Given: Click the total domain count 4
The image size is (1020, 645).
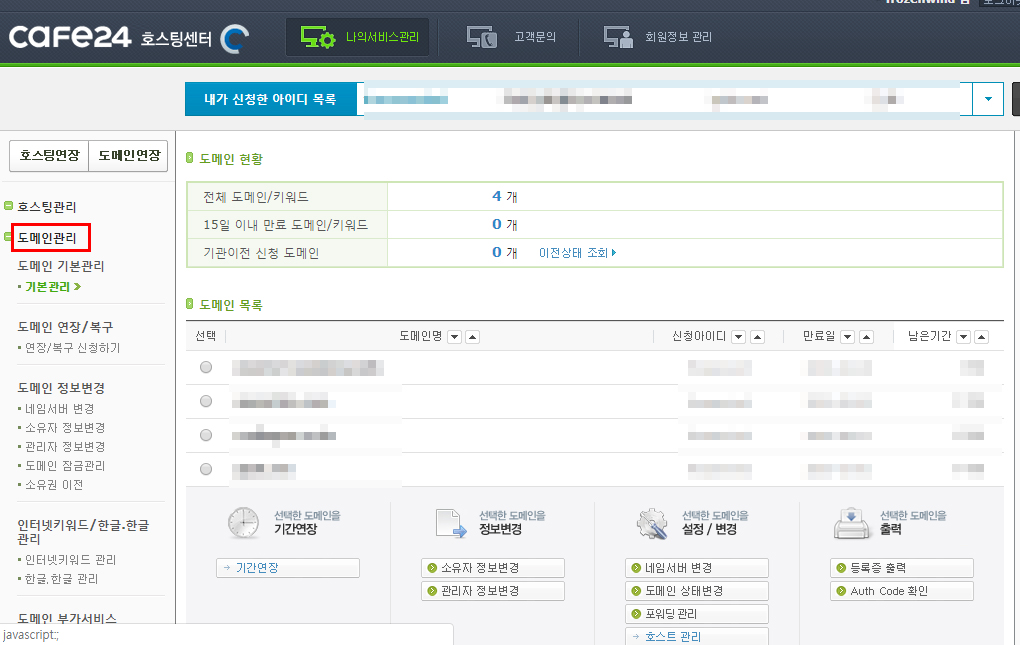Looking at the screenshot, I should (x=496, y=196).
